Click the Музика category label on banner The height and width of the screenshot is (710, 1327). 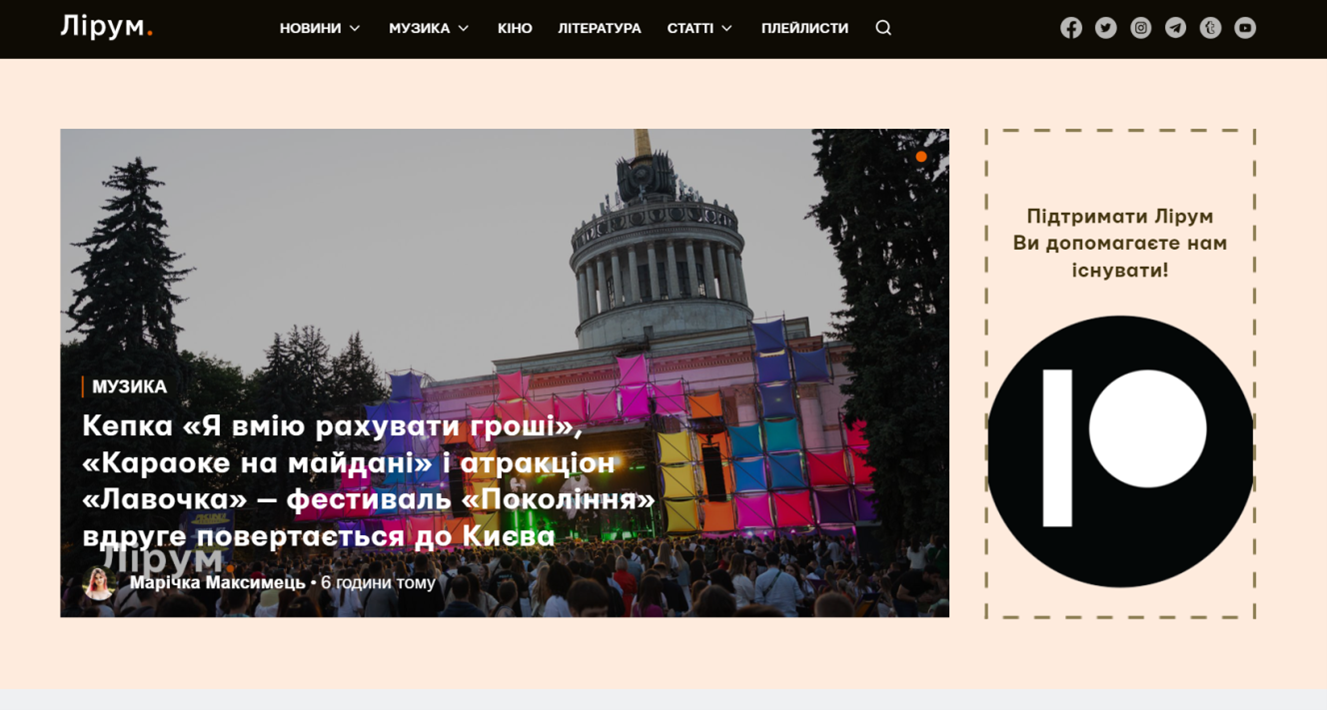click(x=129, y=387)
